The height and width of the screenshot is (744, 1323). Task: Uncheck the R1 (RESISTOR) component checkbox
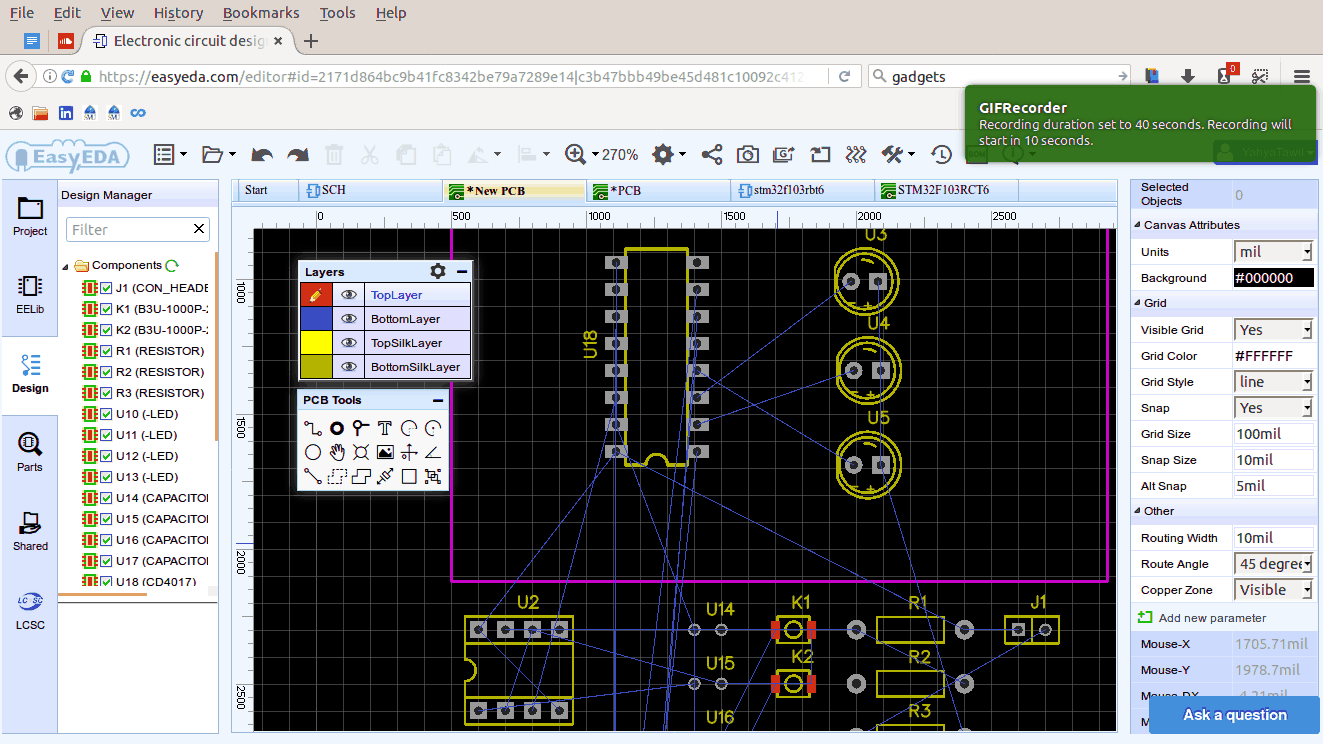coord(105,351)
